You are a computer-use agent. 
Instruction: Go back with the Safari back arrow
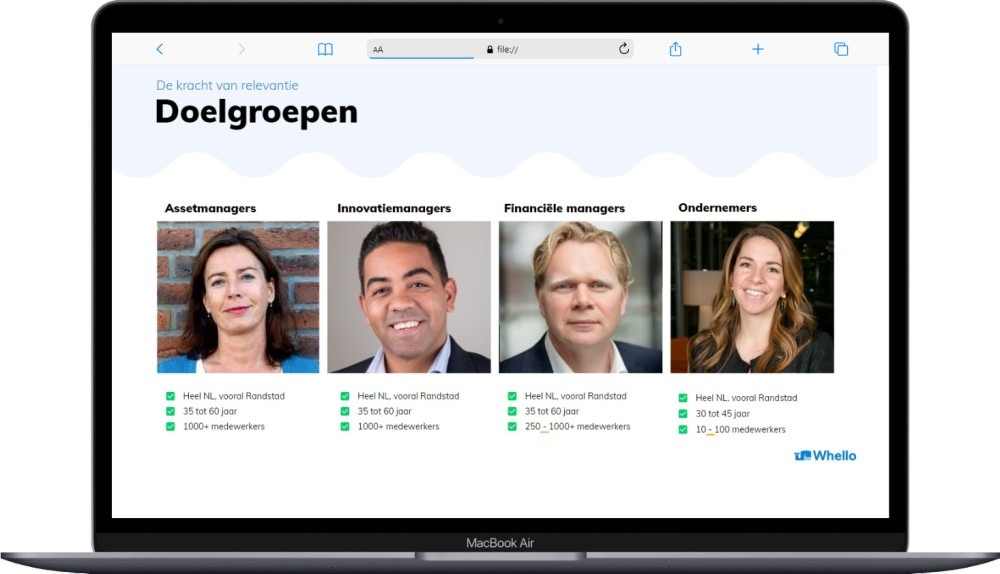tap(159, 49)
